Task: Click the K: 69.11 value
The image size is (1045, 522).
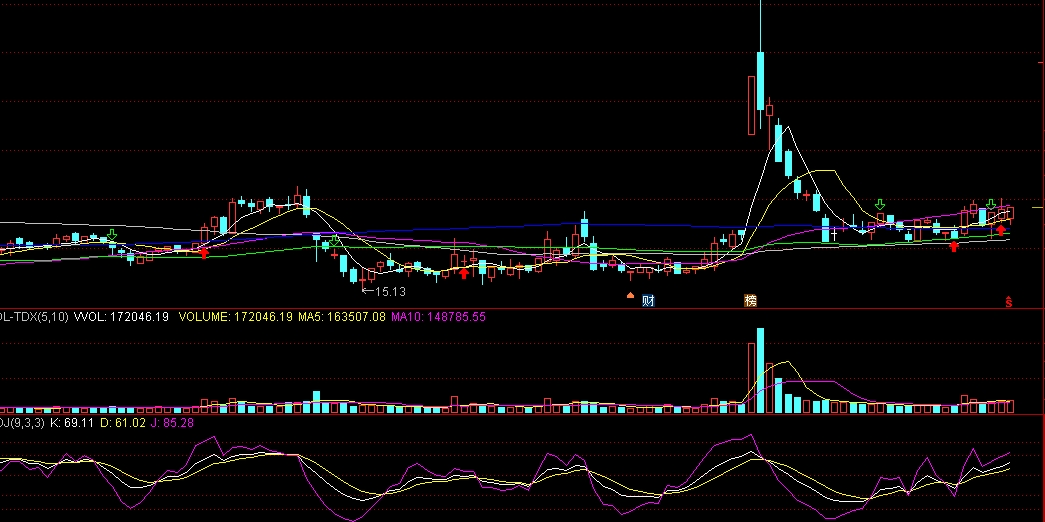Action: coord(72,423)
